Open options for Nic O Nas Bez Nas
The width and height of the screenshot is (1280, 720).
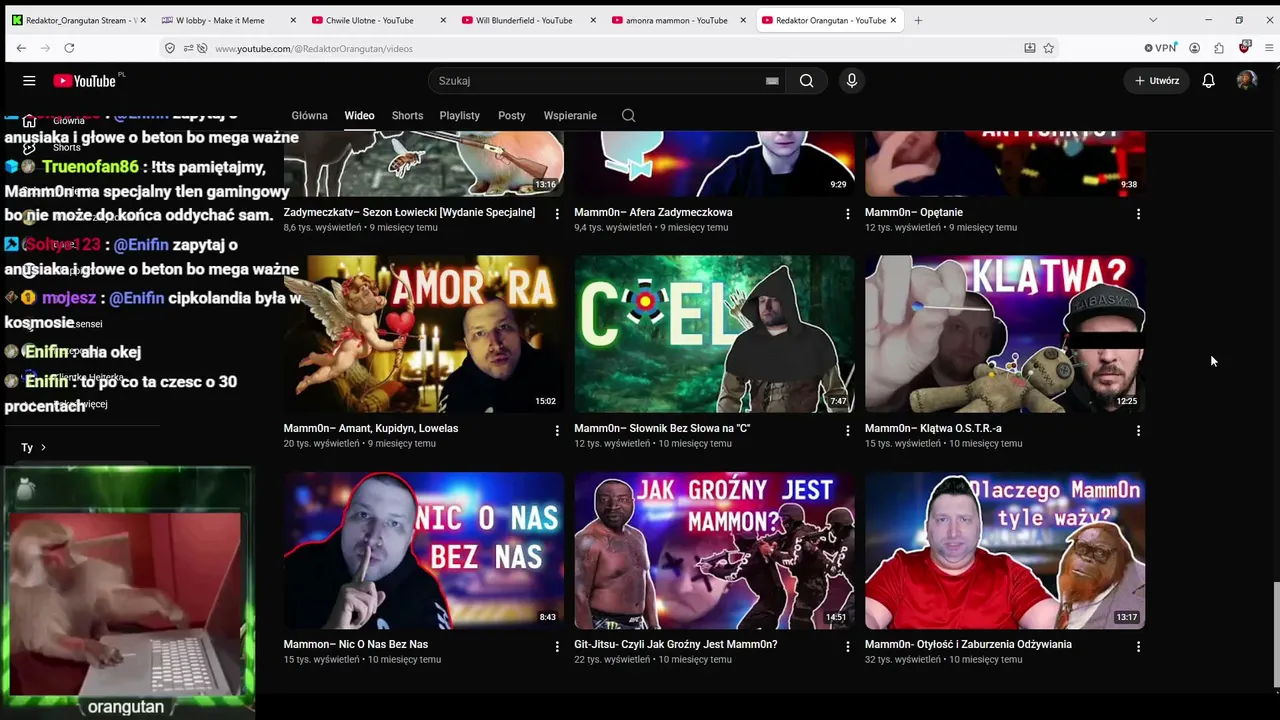[x=557, y=646]
